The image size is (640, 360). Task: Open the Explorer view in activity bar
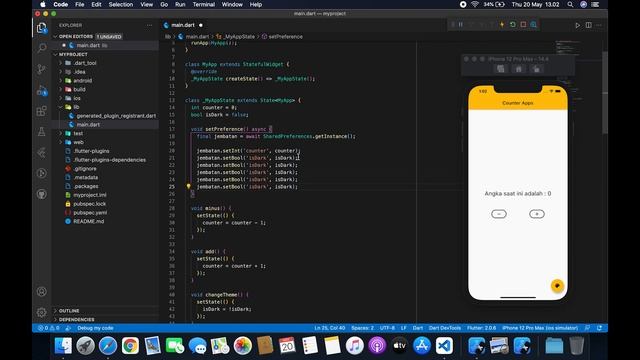pyautogui.click(x=42, y=28)
